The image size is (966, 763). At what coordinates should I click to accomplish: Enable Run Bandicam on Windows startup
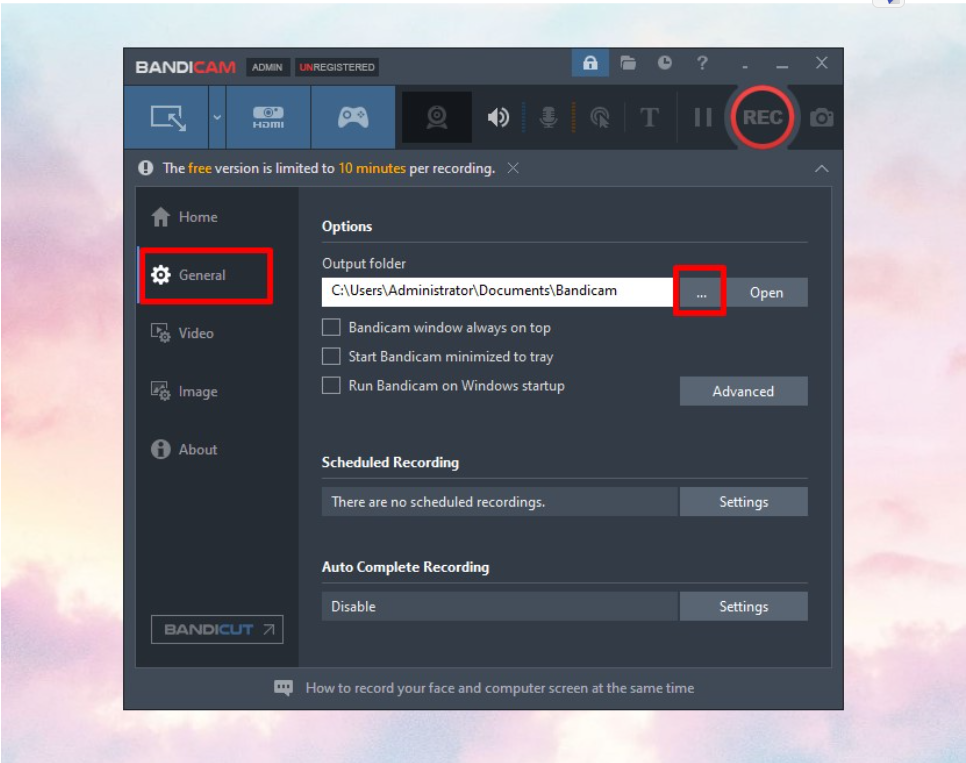[x=331, y=386]
